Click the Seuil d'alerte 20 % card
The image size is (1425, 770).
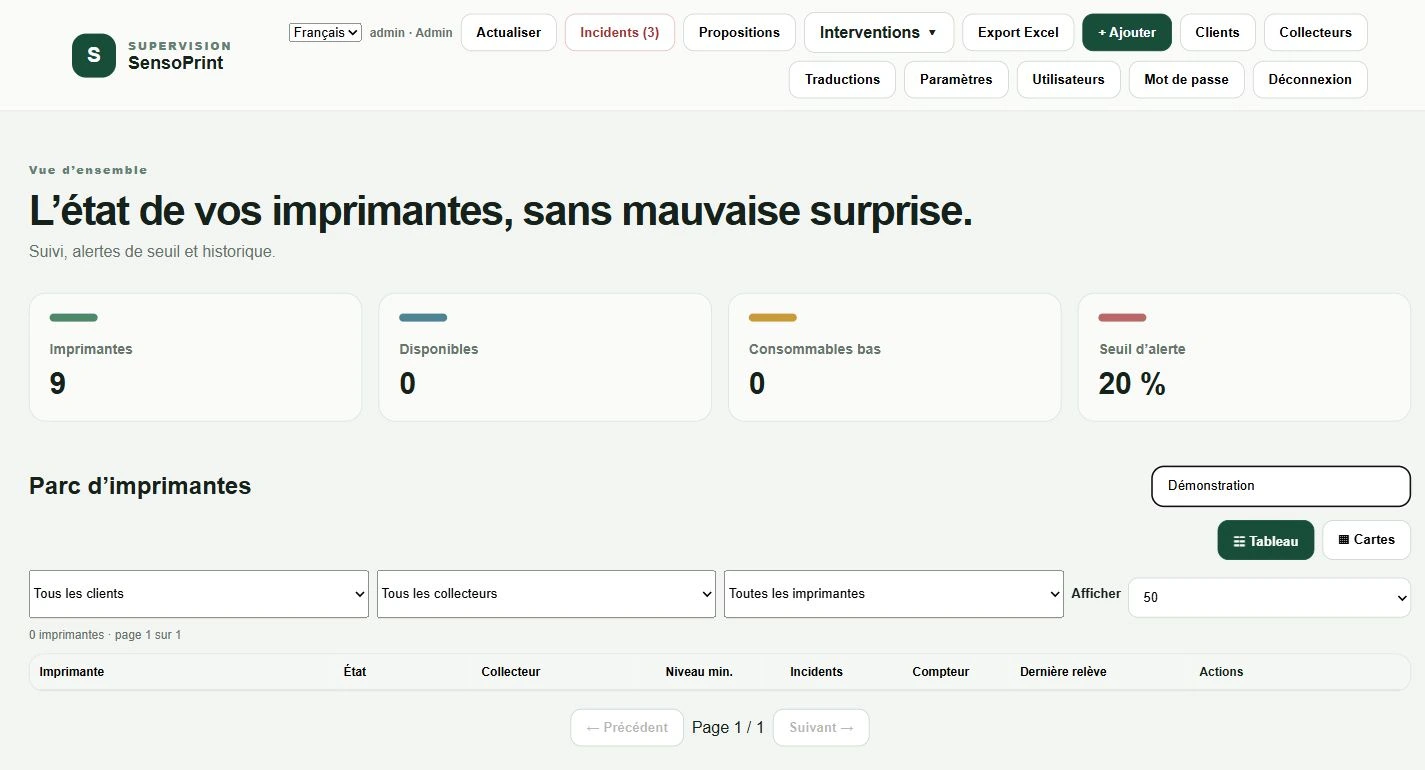point(1244,357)
